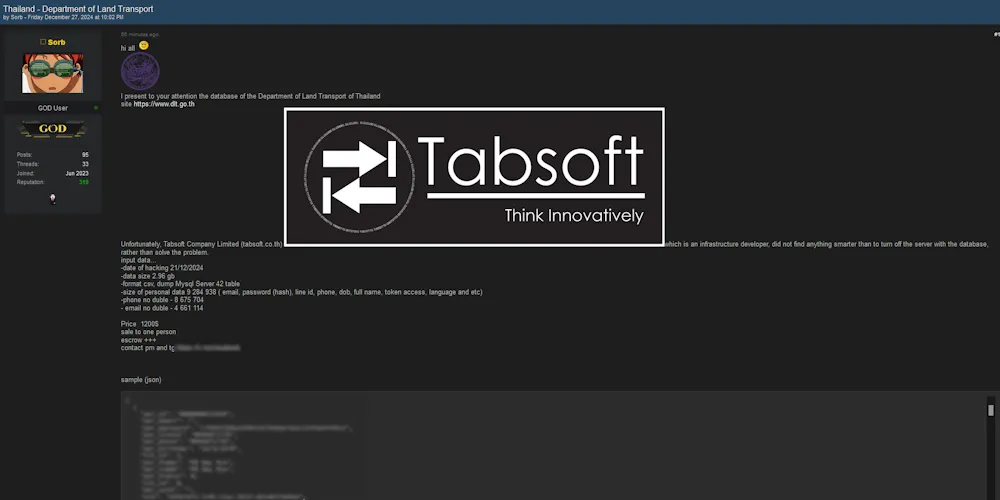Click the purple circular seal image
1000x500 pixels.
pos(140,71)
